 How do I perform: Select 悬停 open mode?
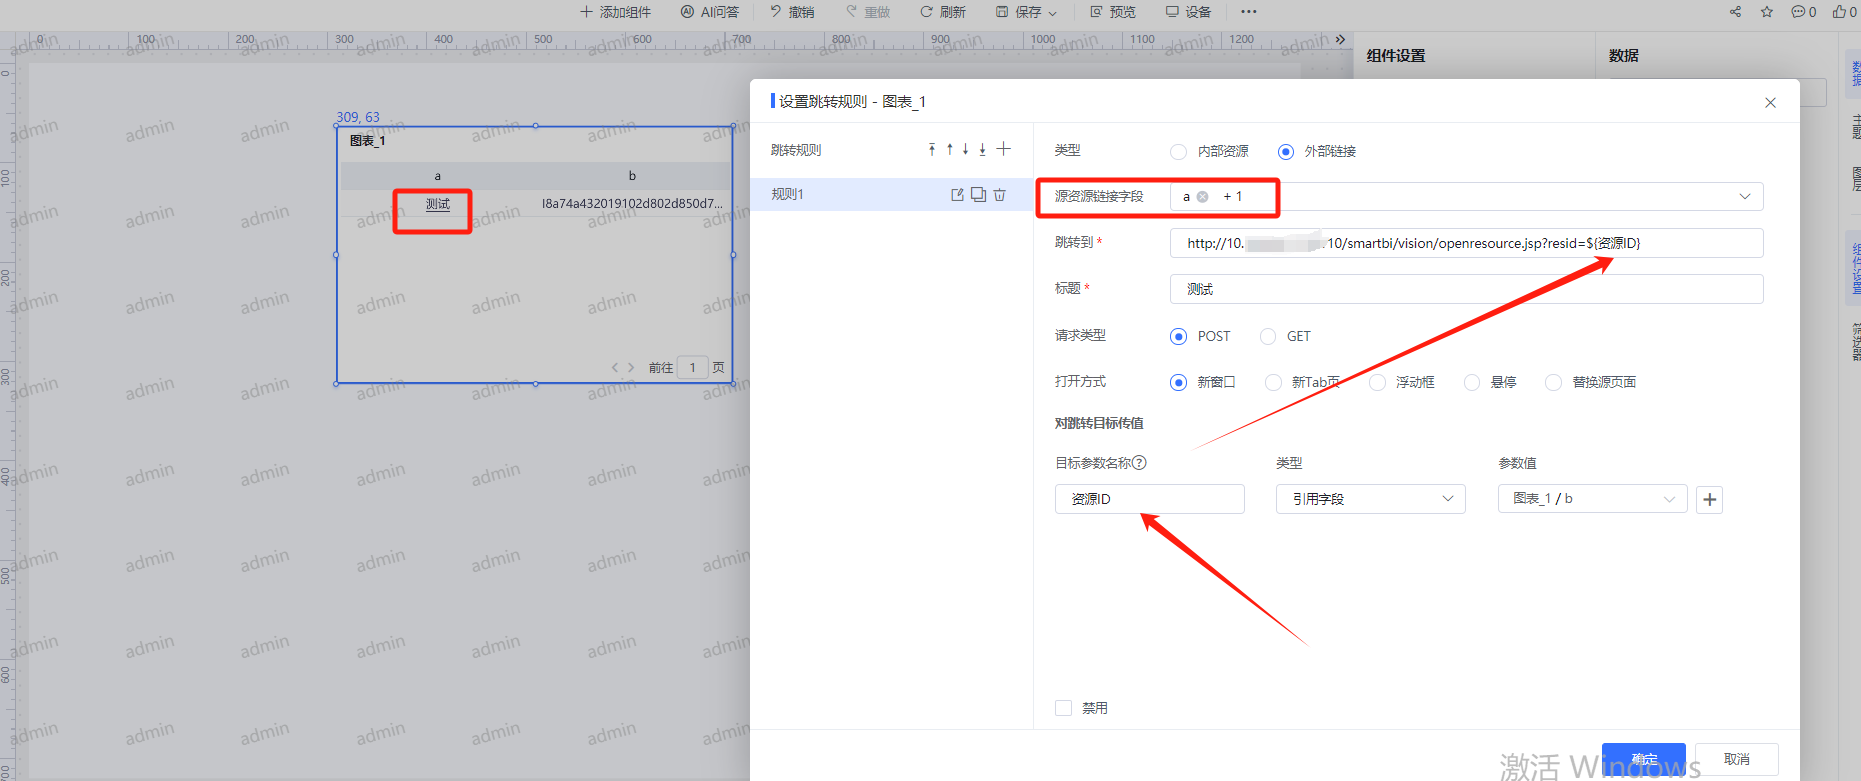[x=1472, y=382]
